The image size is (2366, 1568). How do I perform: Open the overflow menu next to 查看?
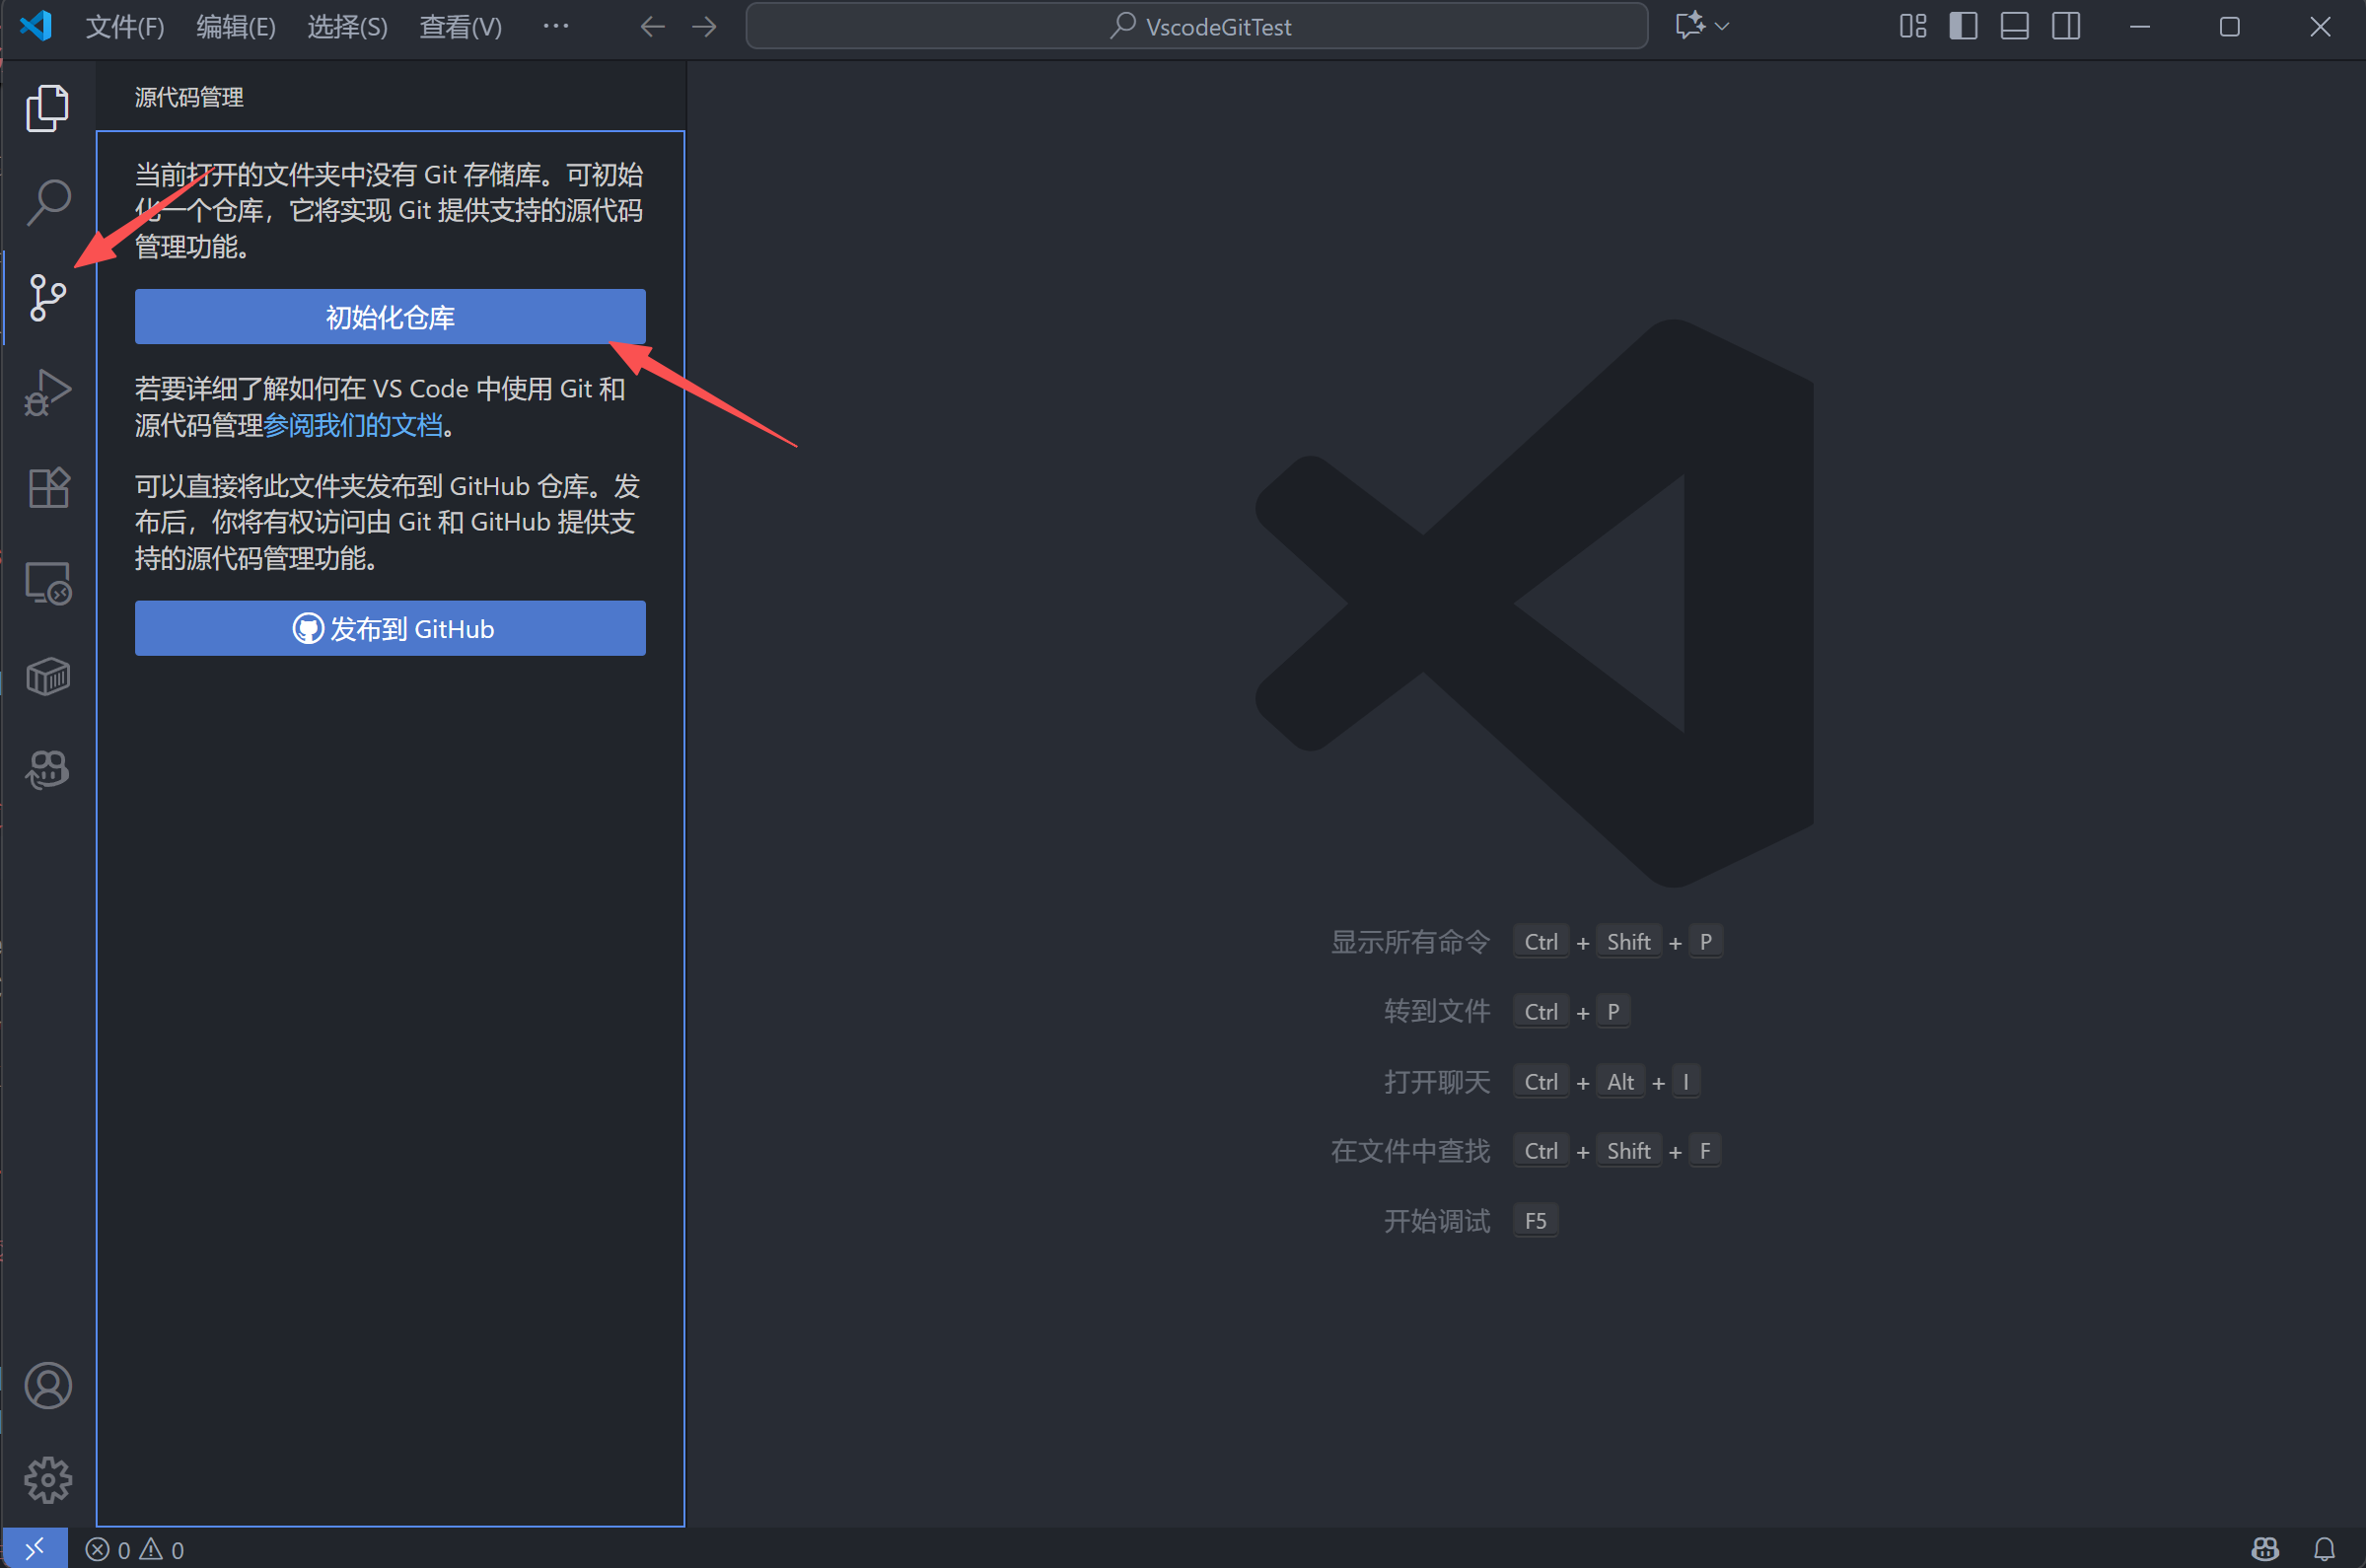pyautogui.click(x=556, y=26)
